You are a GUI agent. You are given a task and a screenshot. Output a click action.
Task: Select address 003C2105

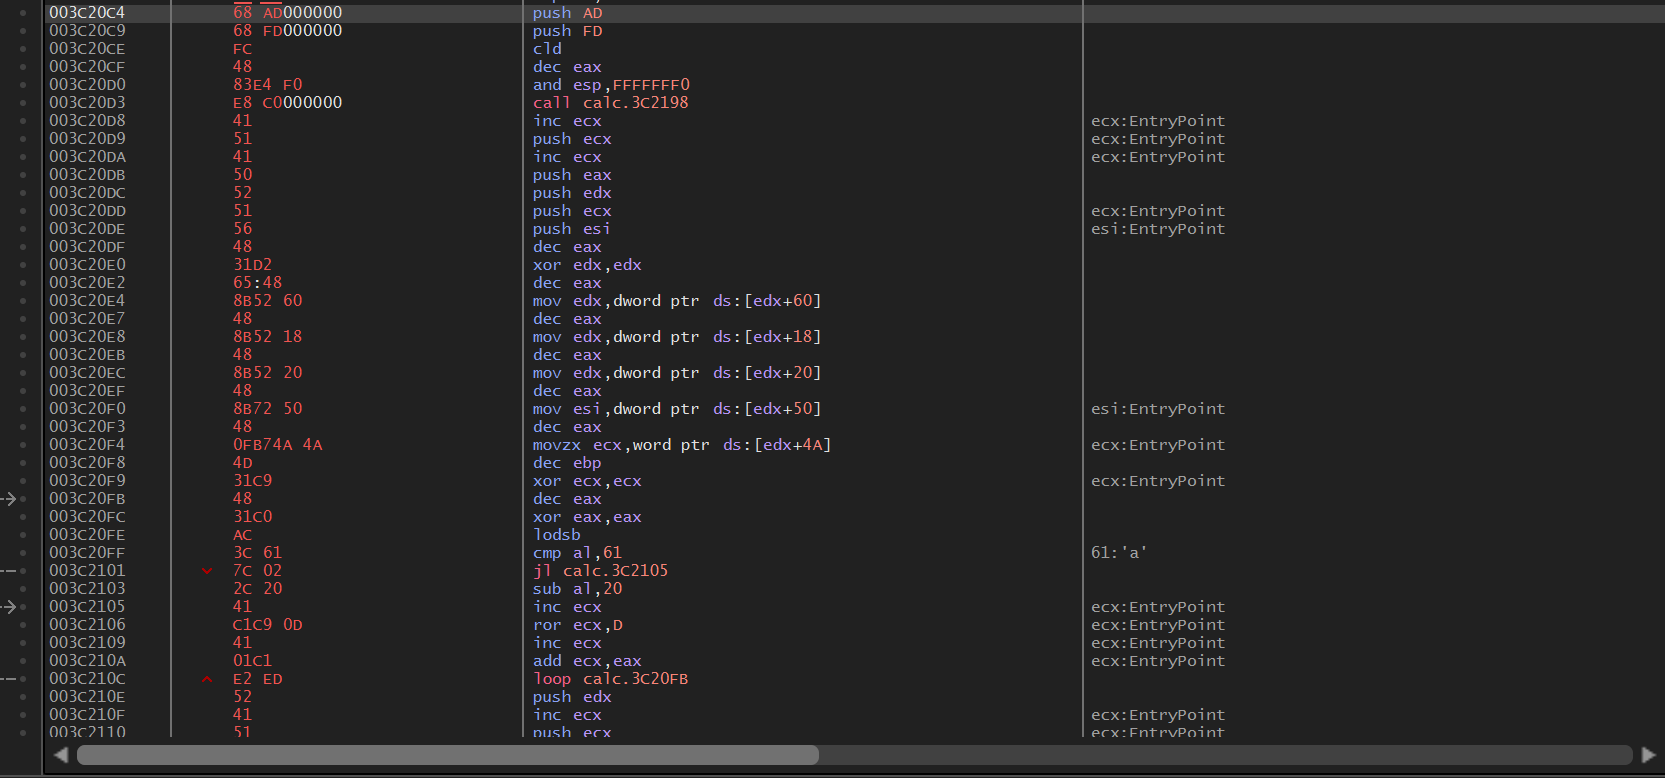87,607
